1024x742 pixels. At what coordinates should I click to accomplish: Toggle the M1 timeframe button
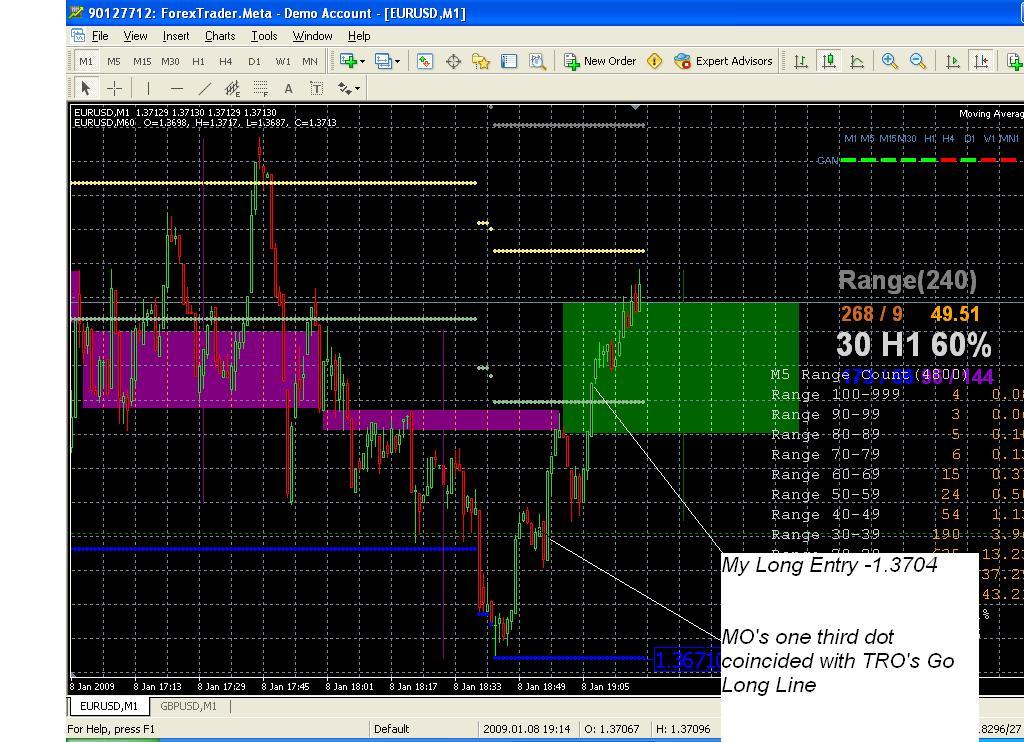coord(86,61)
